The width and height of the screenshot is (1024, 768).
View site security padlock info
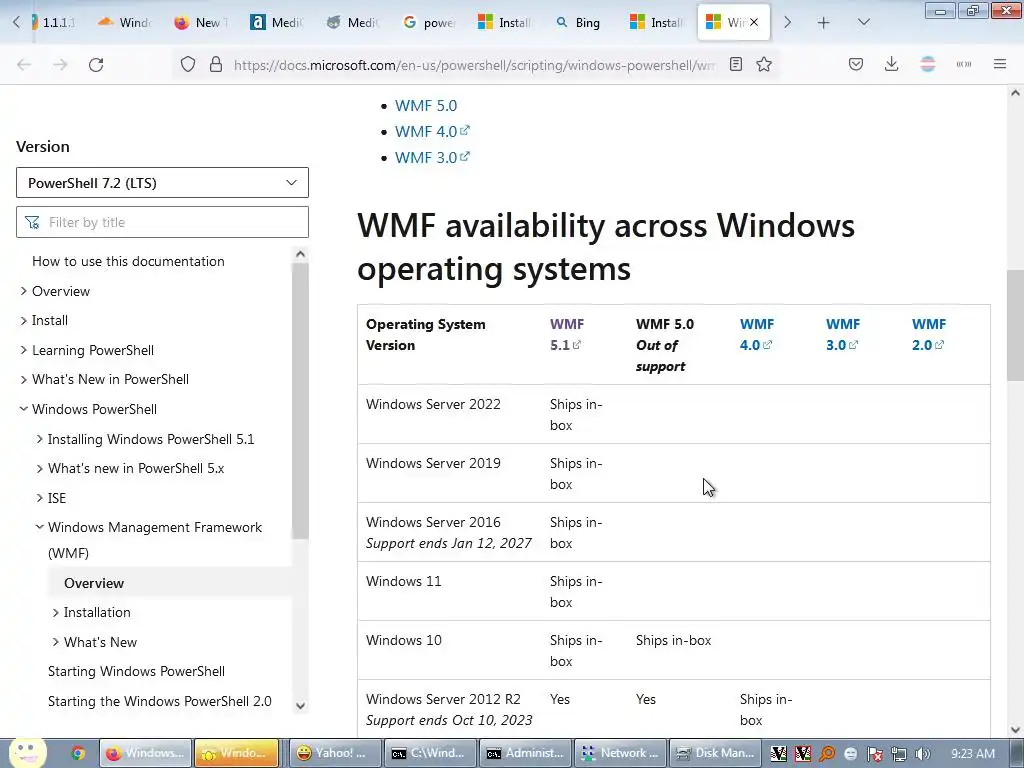[216, 65]
